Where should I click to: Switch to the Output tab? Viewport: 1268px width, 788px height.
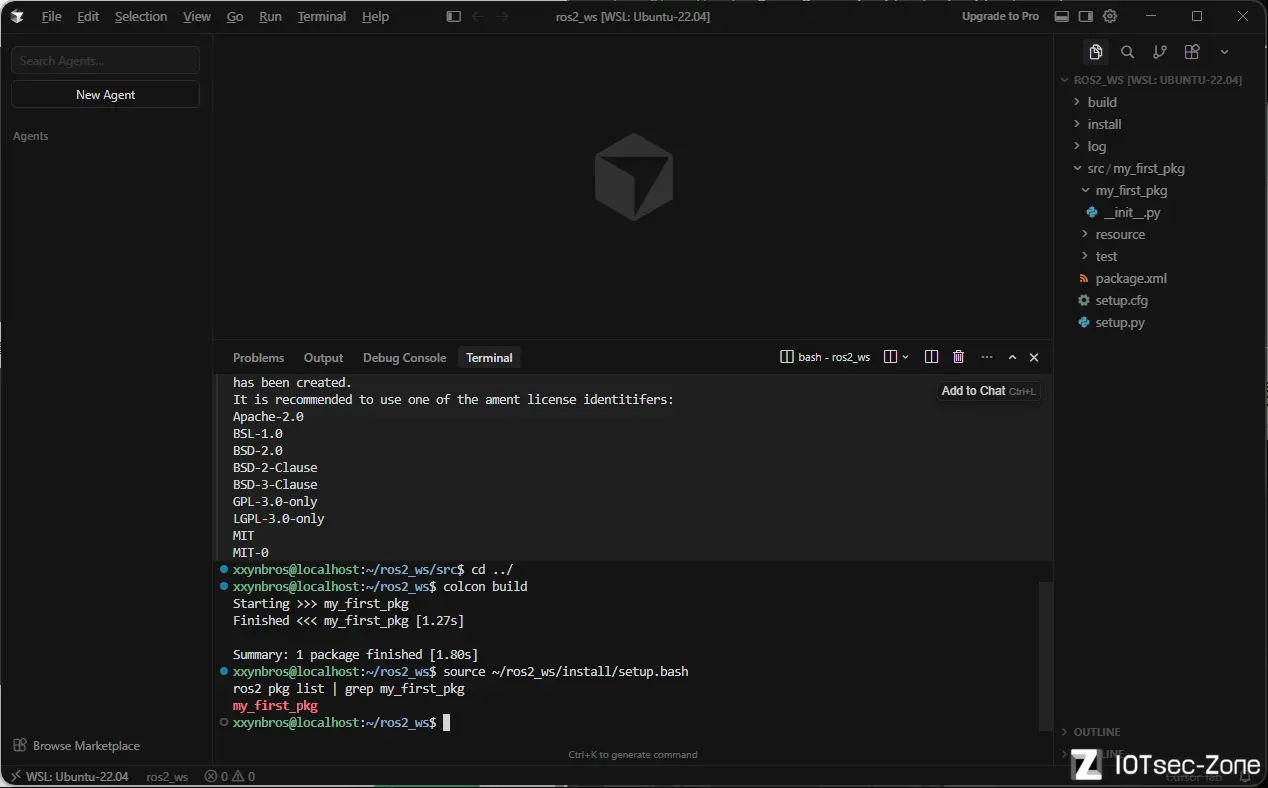[323, 358]
